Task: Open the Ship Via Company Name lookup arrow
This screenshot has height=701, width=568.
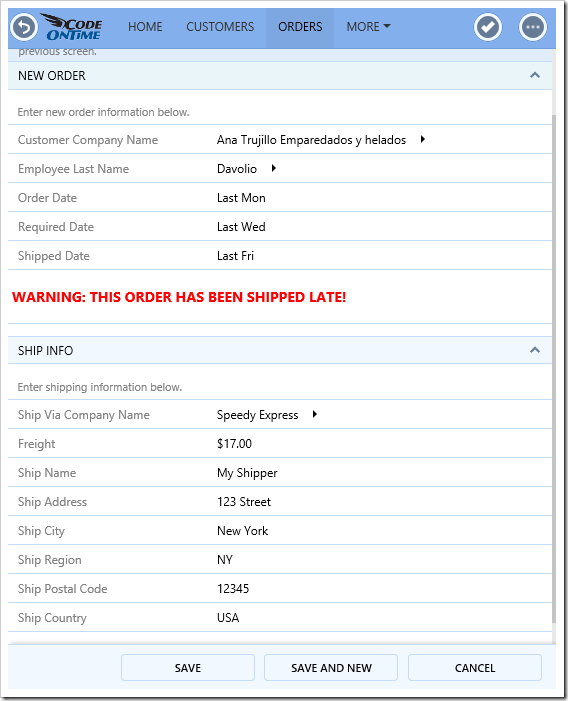Action: [315, 414]
